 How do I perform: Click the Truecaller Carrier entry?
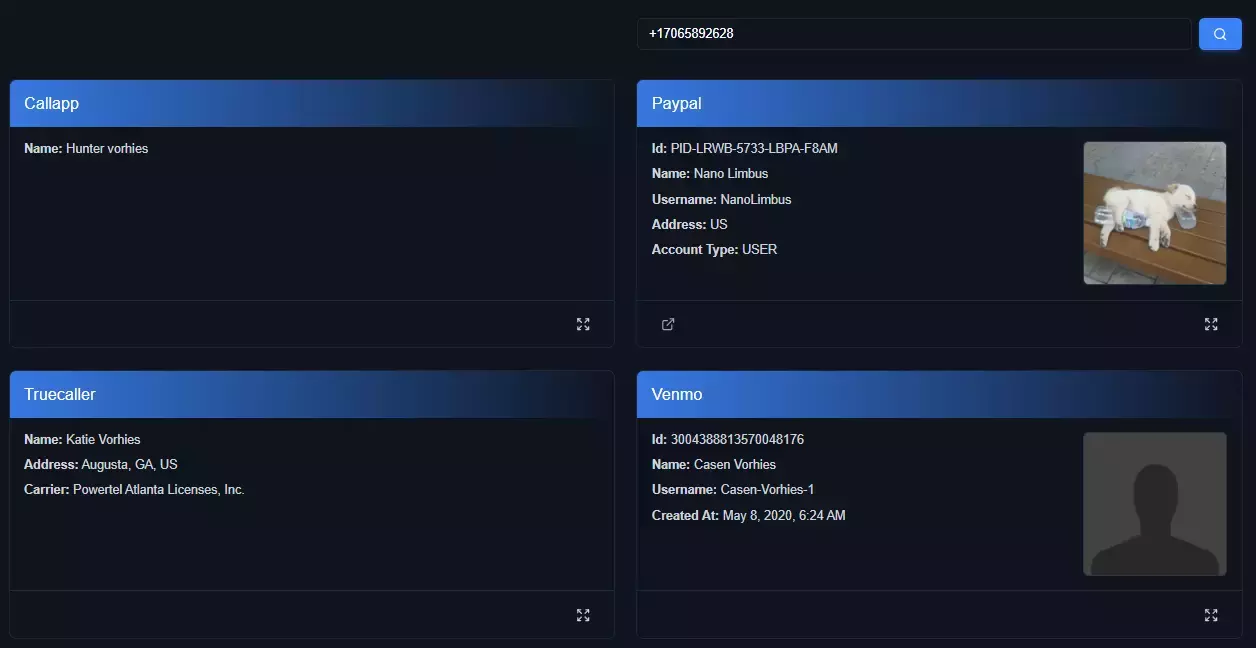click(134, 490)
